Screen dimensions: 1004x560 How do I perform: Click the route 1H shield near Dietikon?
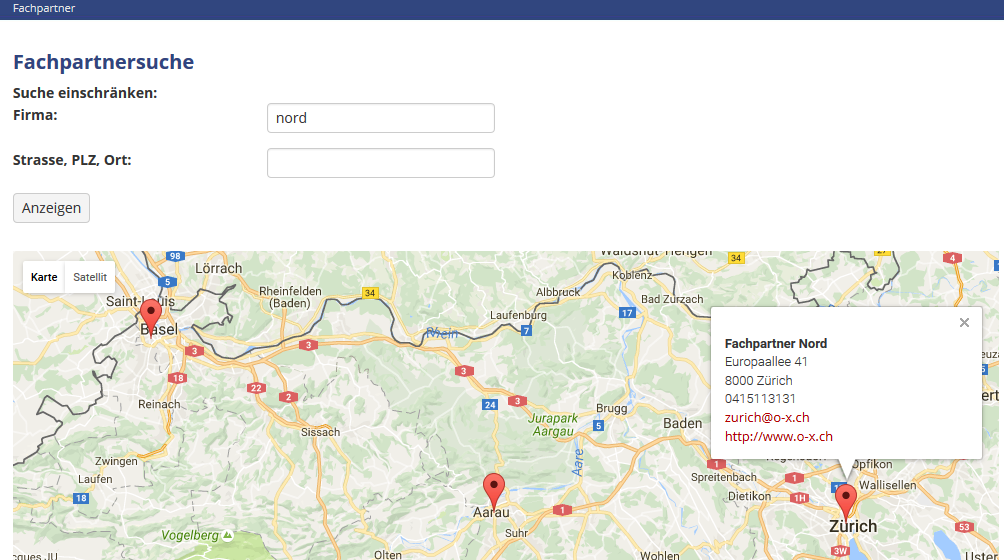coord(799,498)
